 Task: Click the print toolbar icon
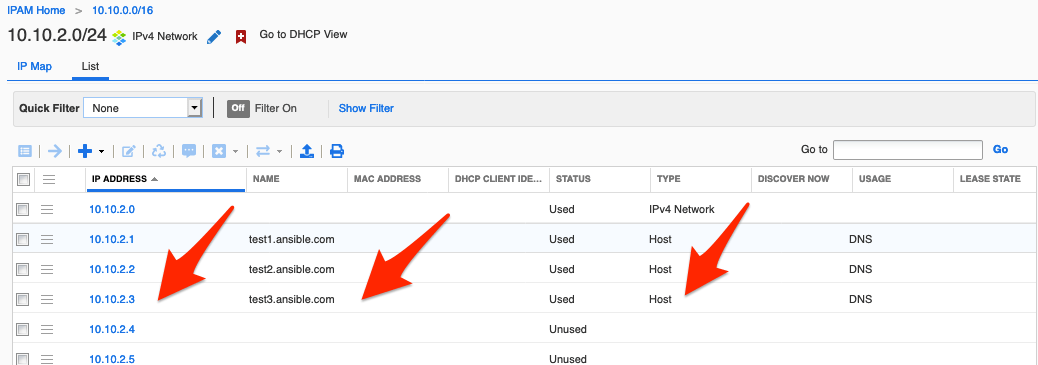coord(337,151)
